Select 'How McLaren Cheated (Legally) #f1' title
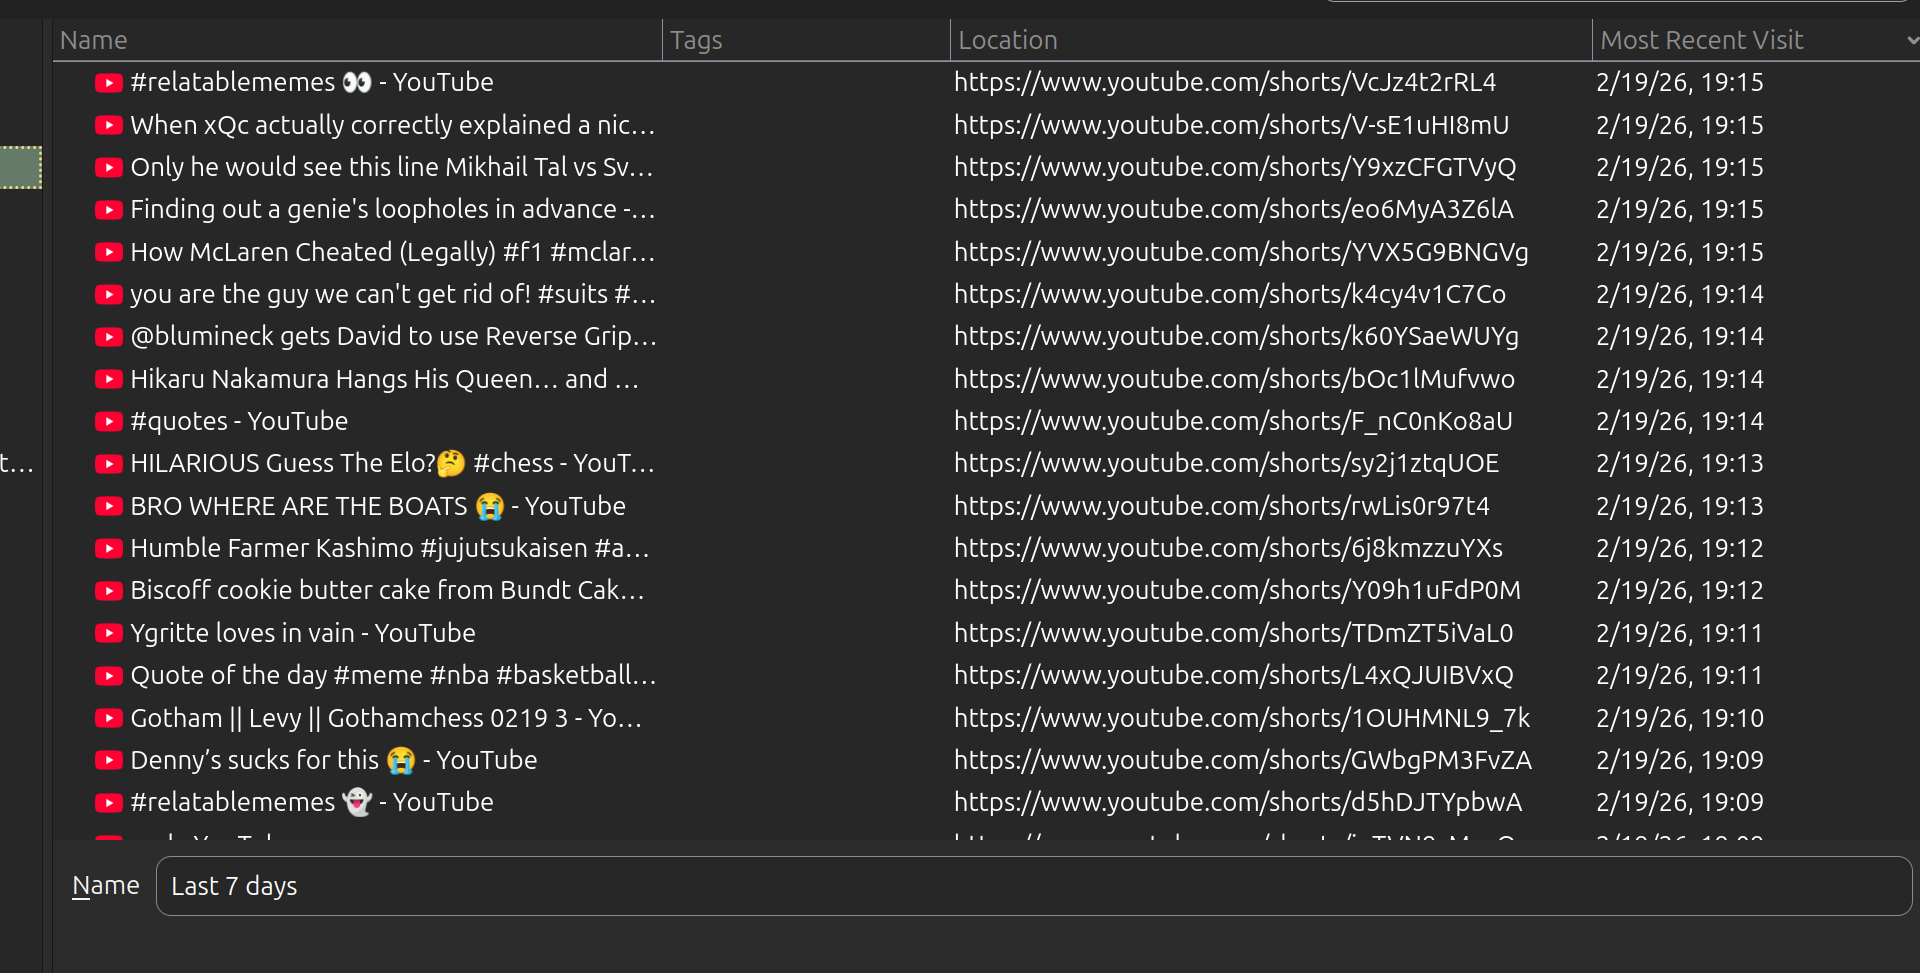1920x973 pixels. tap(393, 252)
